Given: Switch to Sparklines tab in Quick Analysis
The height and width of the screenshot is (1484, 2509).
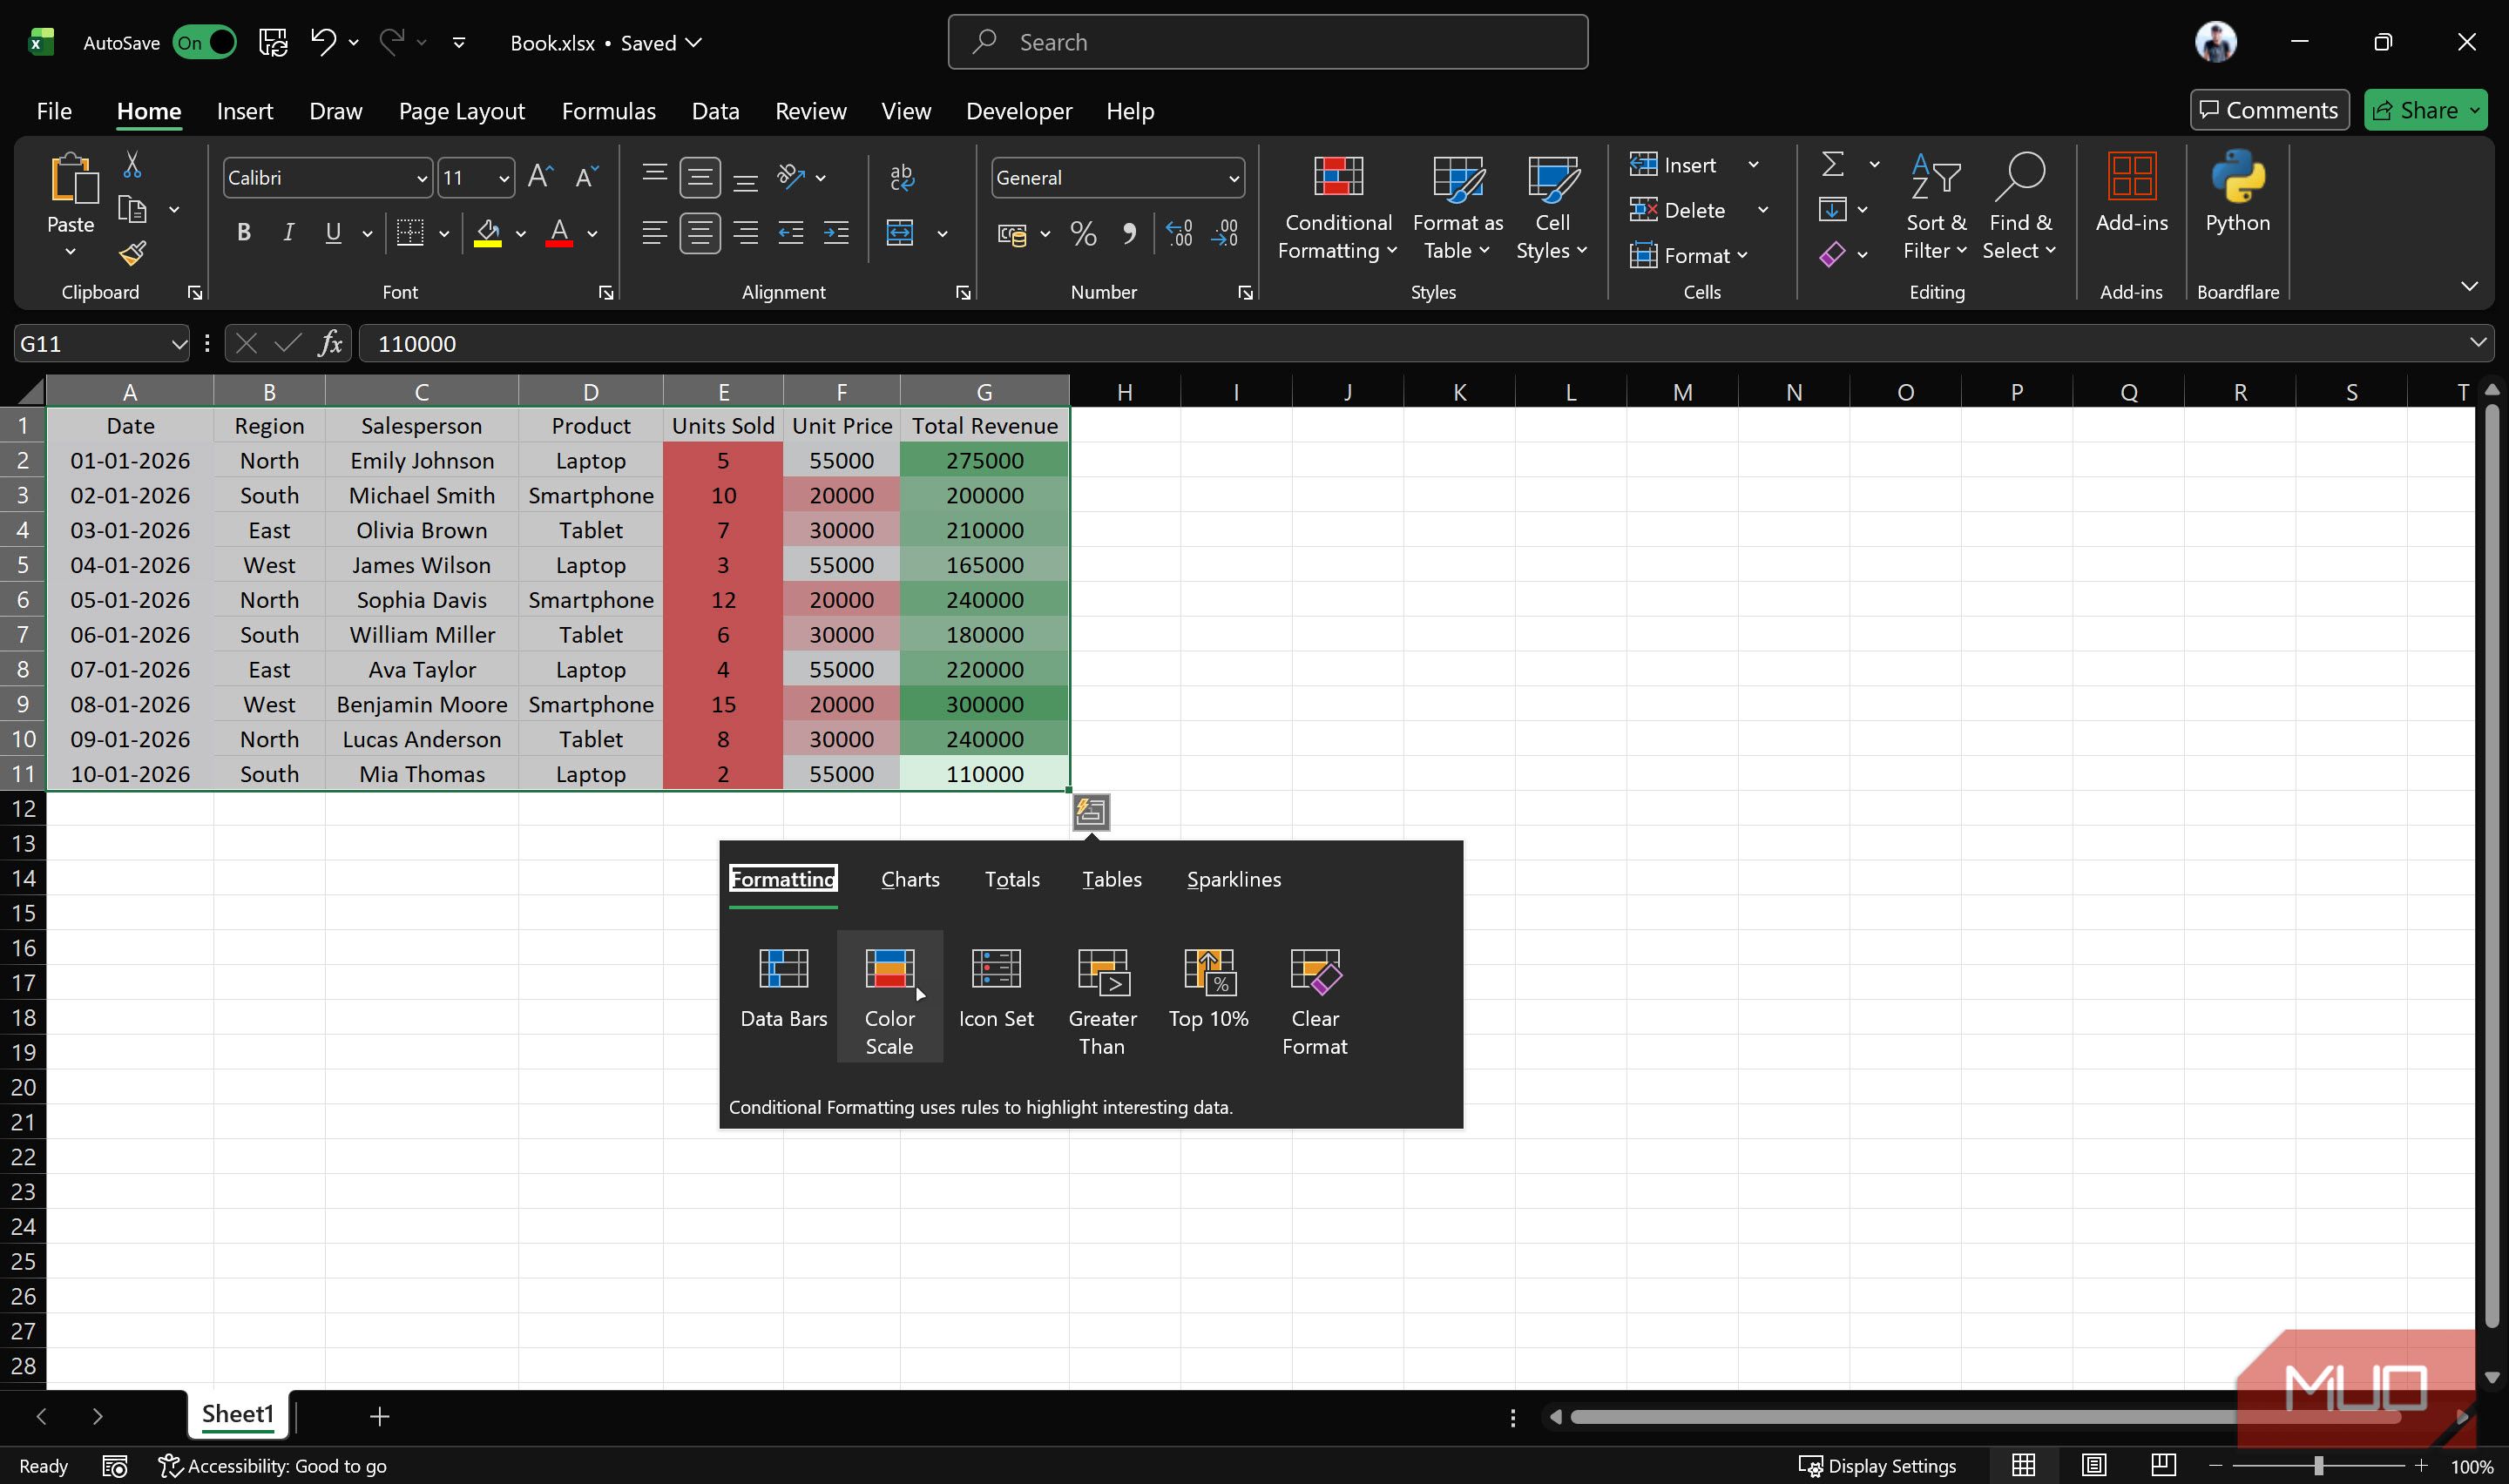Looking at the screenshot, I should click(1233, 879).
